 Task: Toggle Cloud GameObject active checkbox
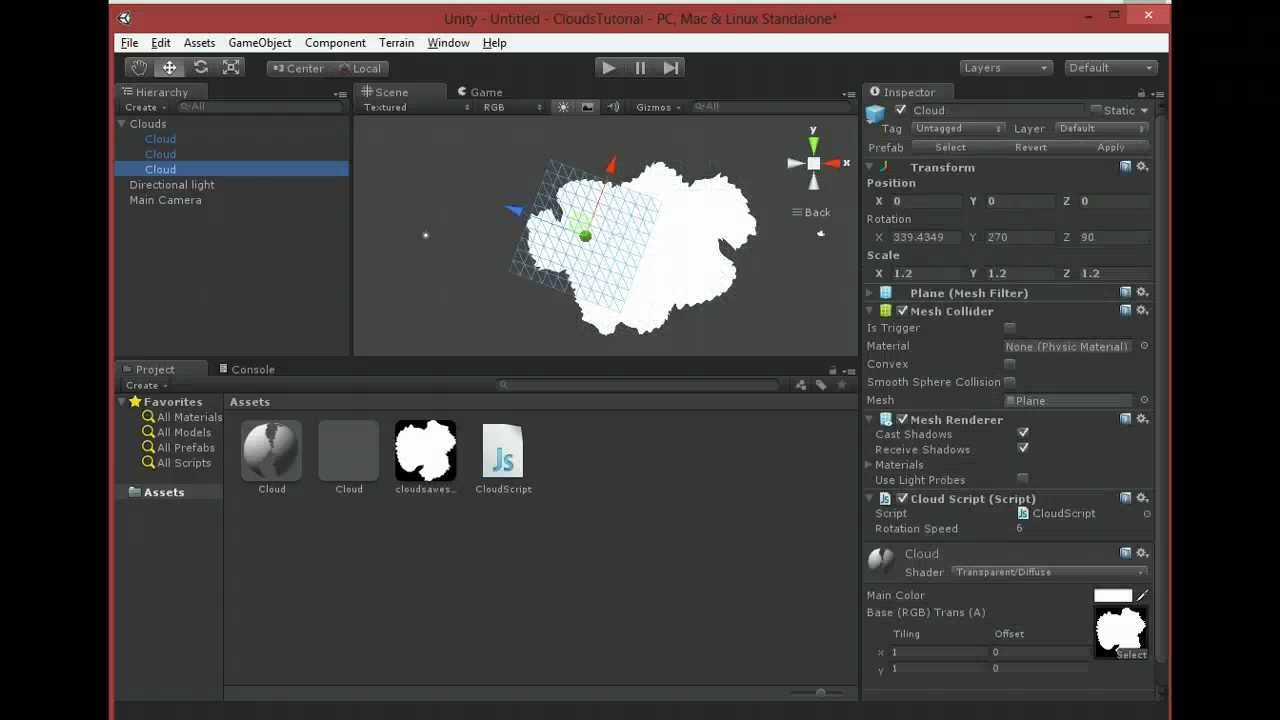point(901,110)
